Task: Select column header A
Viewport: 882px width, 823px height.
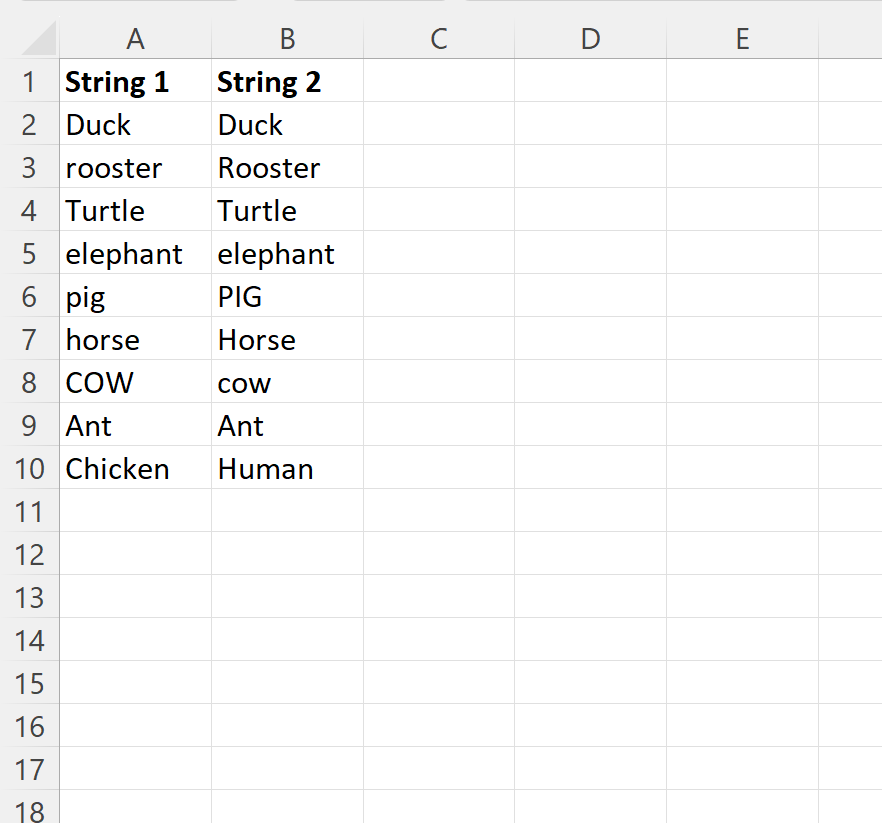Action: coord(135,38)
